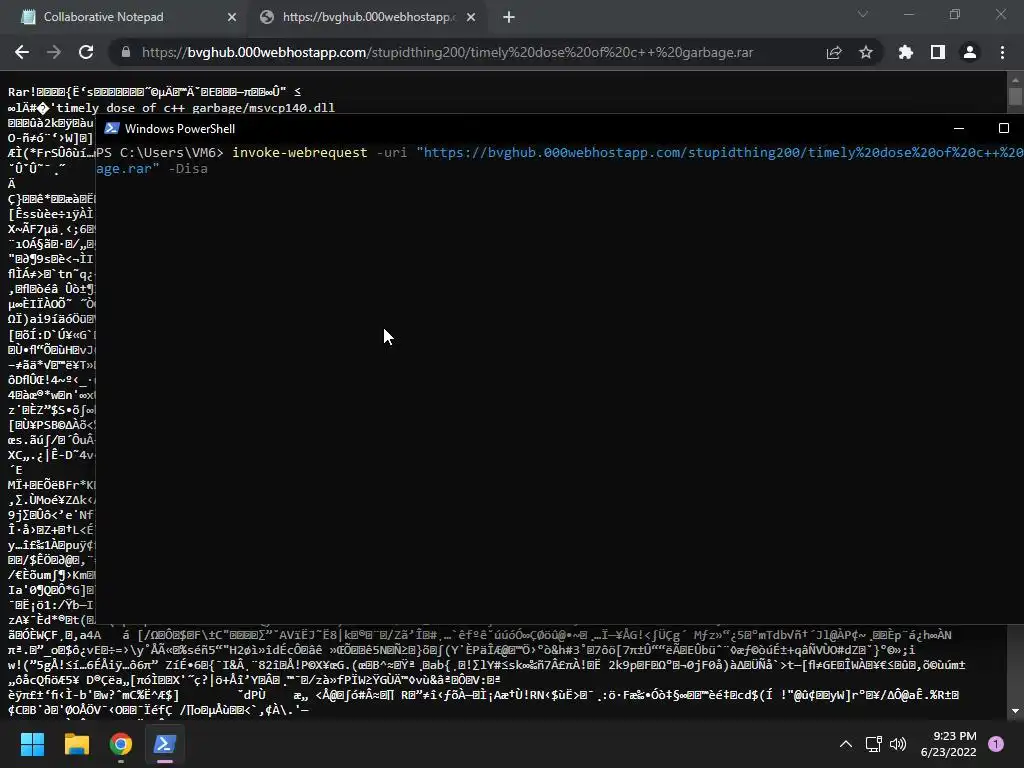The width and height of the screenshot is (1024, 768).
Task: Click the invoke-webrequest command text
Action: tap(300, 153)
